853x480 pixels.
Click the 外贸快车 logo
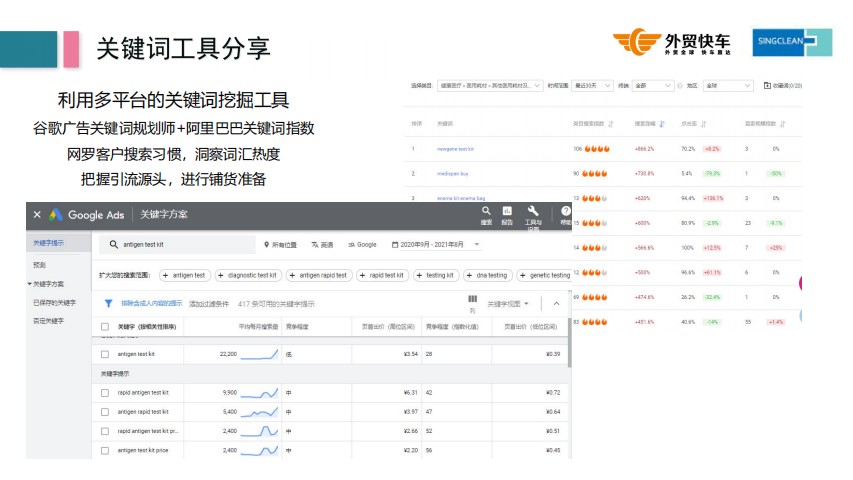[672, 42]
